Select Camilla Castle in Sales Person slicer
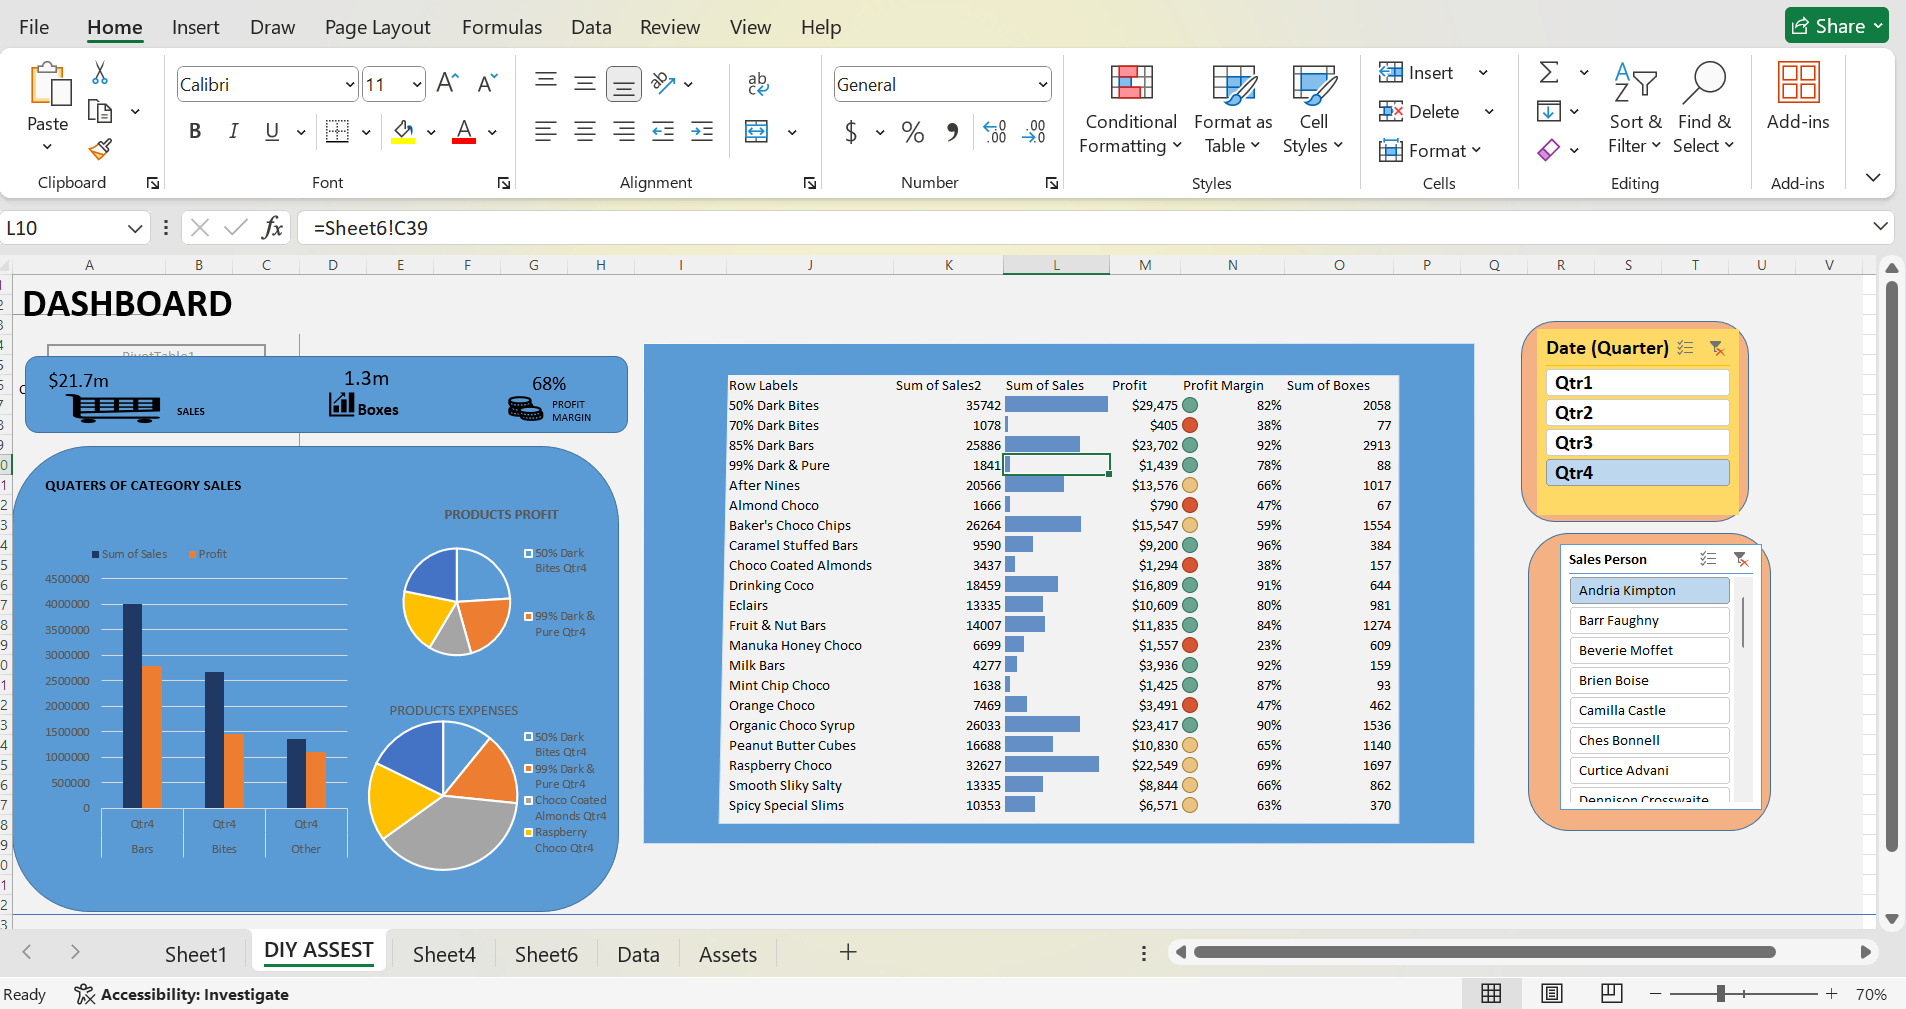The image size is (1906, 1009). (x=1649, y=710)
